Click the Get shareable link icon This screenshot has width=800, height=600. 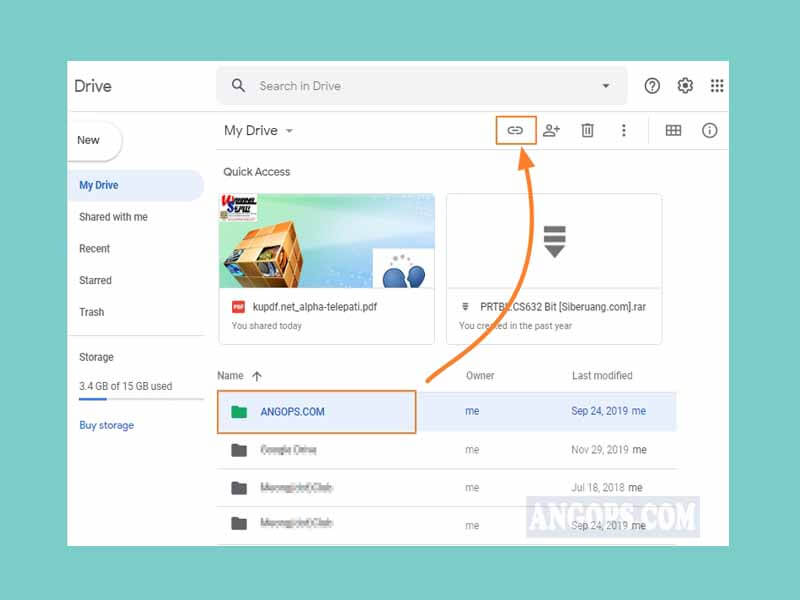(x=515, y=130)
